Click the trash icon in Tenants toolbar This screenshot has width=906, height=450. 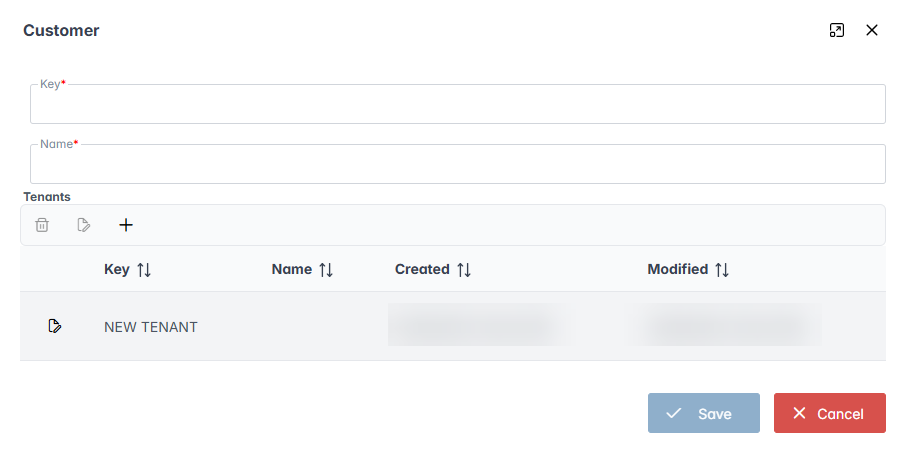(42, 225)
